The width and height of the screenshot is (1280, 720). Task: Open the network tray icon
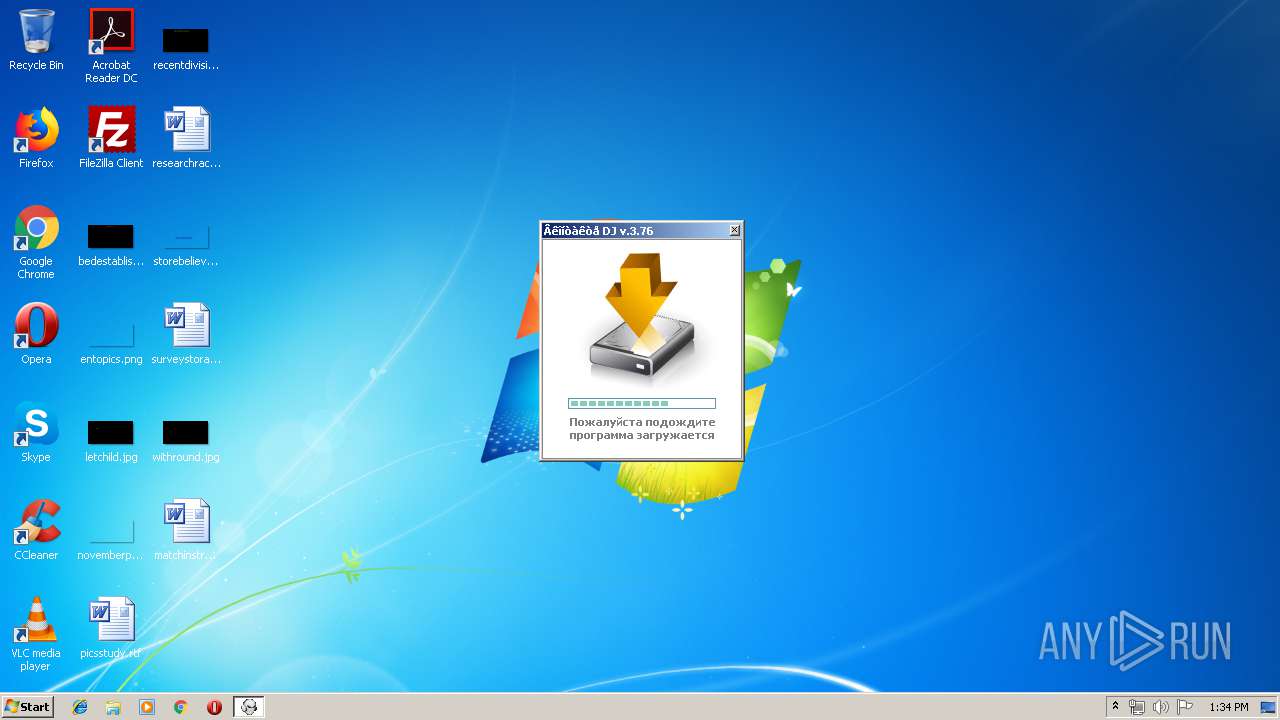(1137, 707)
